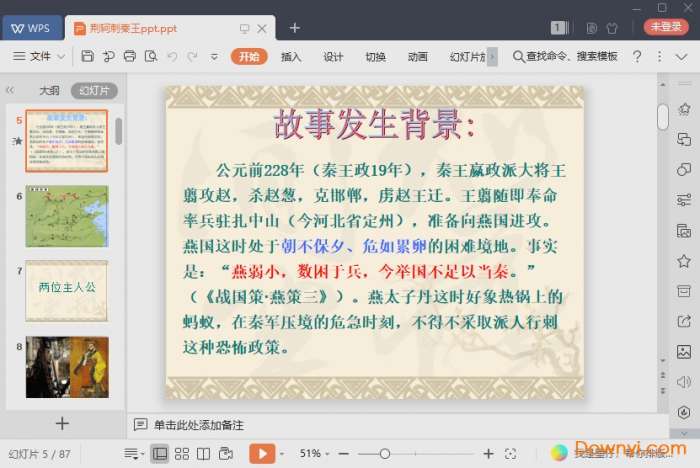Open the picture icon in right sidebar
Viewport: 700px width, 468px height.
[x=684, y=351]
